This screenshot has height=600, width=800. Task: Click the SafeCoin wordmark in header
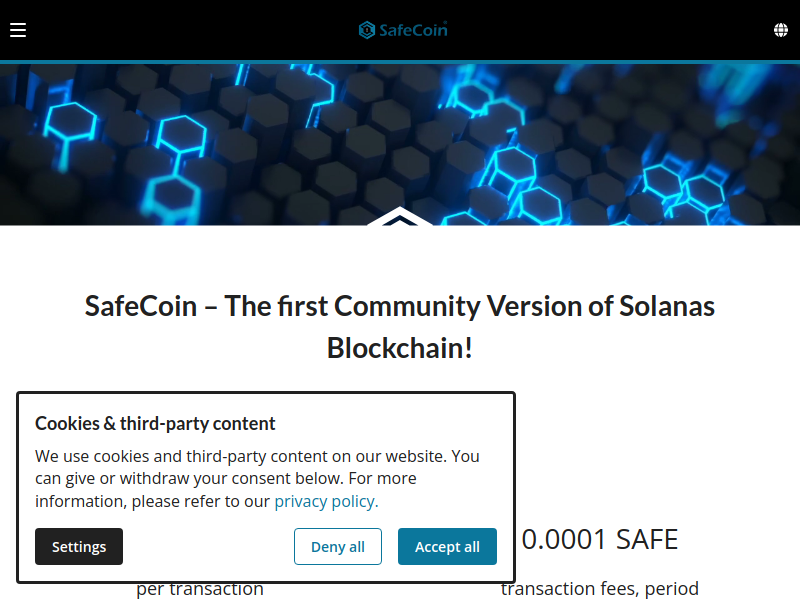click(413, 30)
